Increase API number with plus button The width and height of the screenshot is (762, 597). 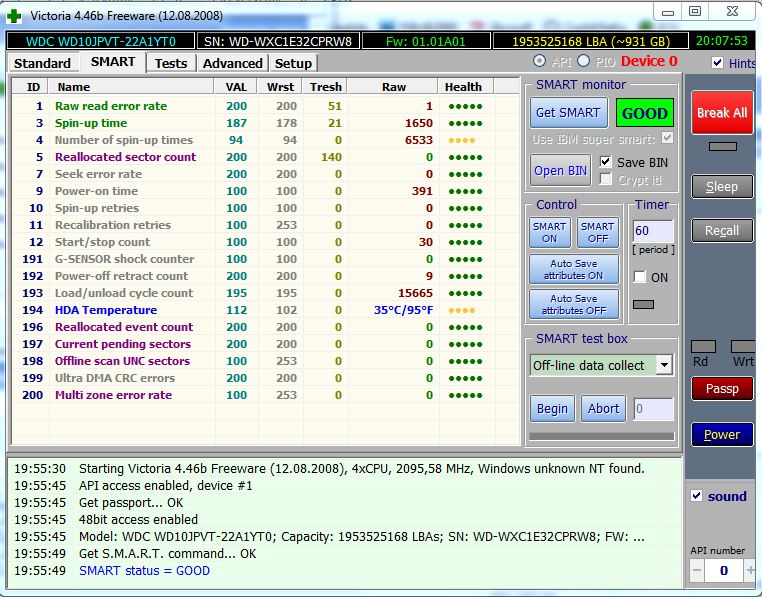[750, 570]
